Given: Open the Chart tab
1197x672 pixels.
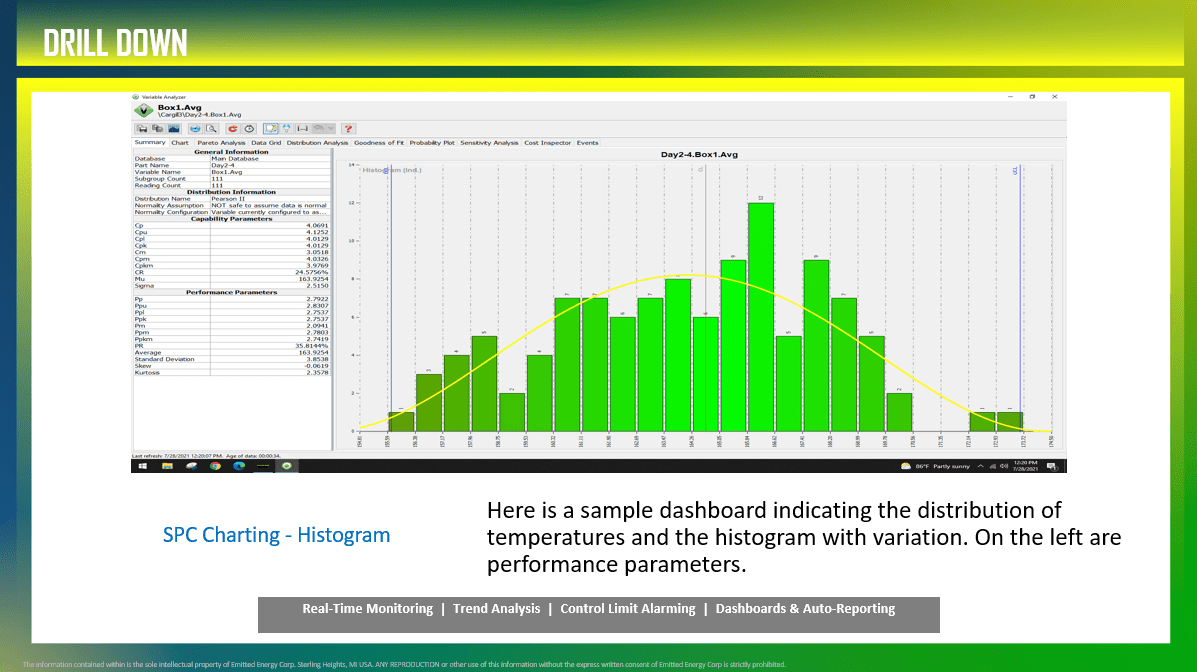Looking at the screenshot, I should [179, 143].
